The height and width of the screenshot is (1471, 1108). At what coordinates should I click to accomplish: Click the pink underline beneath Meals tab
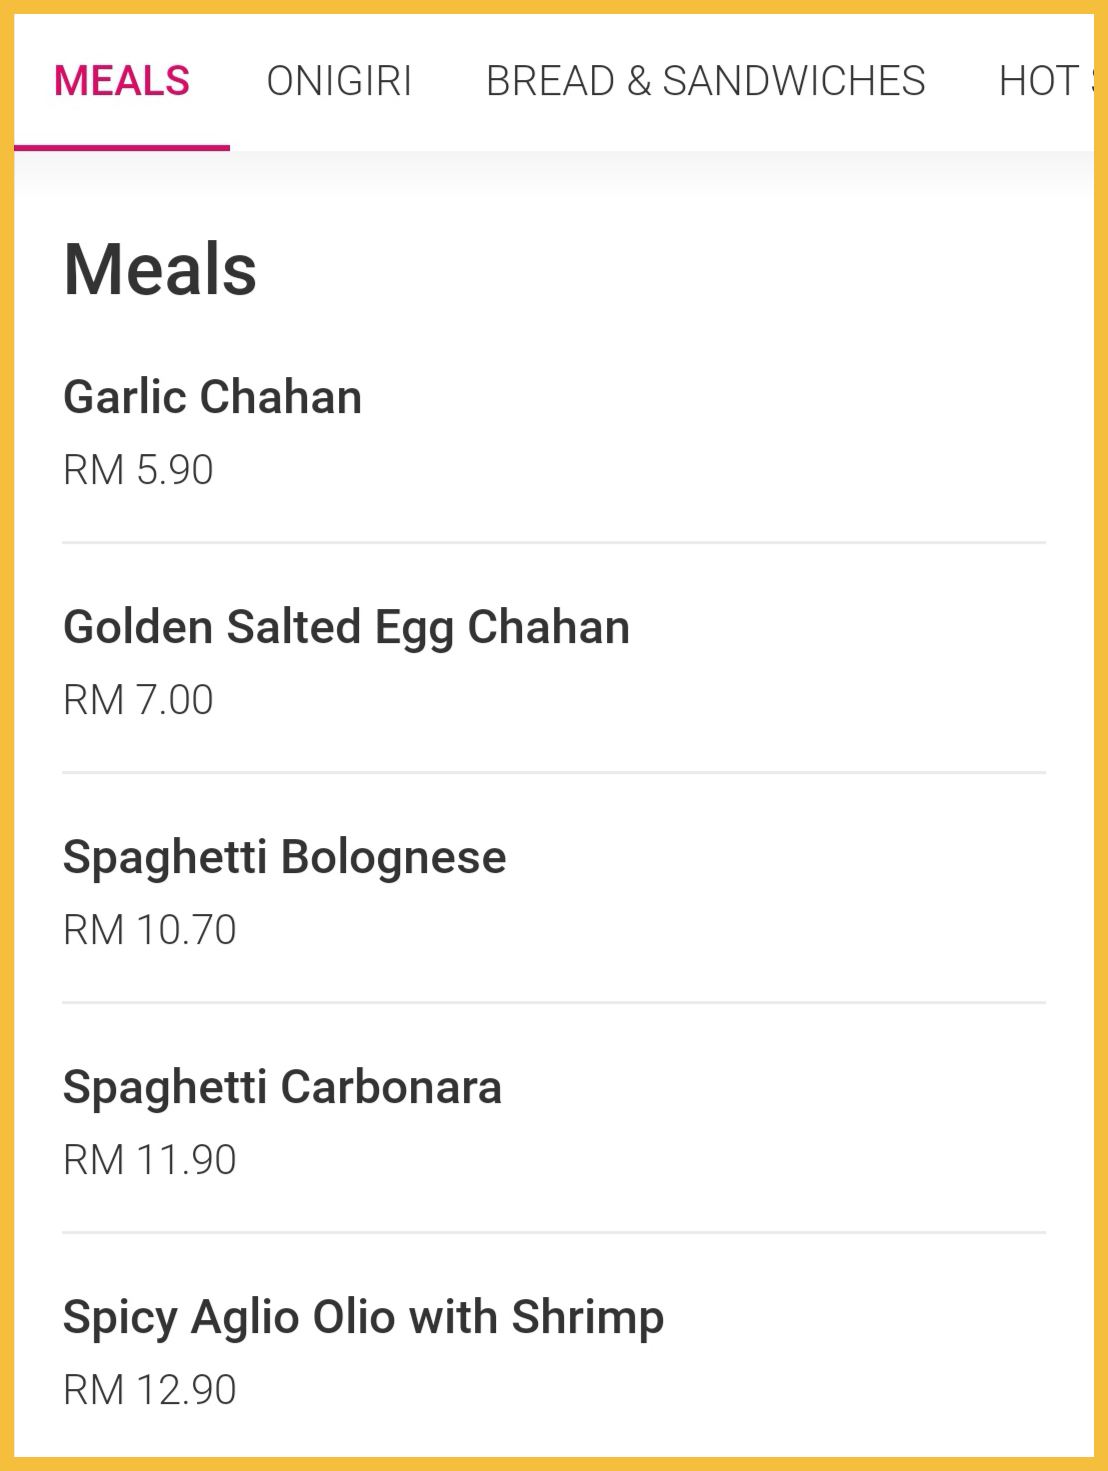click(x=122, y=148)
